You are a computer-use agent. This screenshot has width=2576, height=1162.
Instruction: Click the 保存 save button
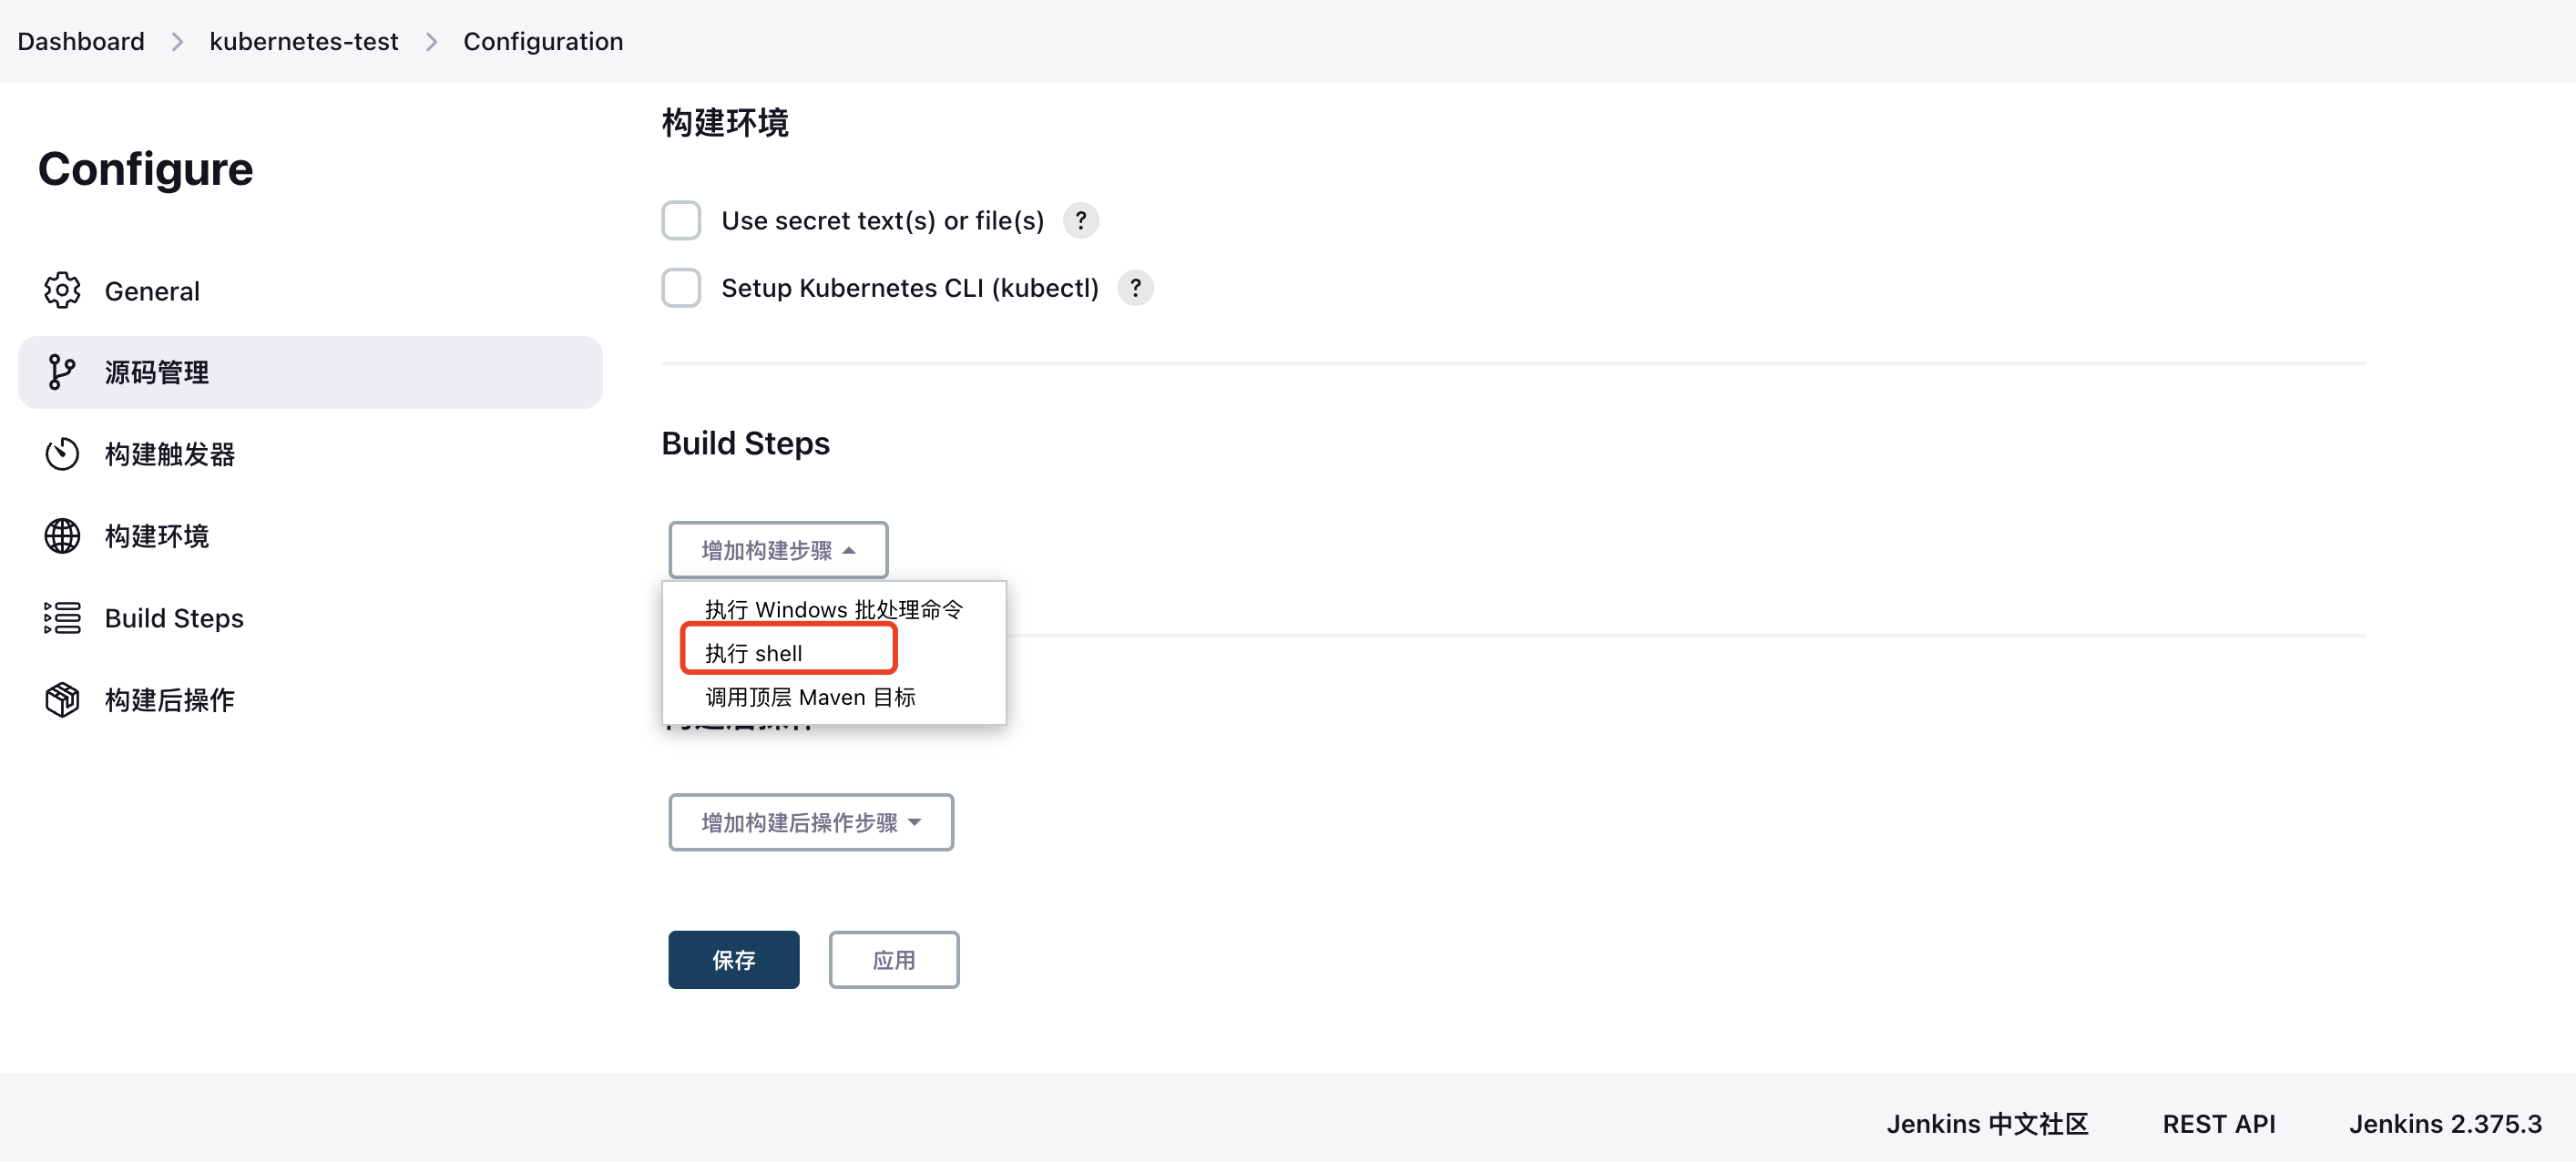[x=733, y=960]
